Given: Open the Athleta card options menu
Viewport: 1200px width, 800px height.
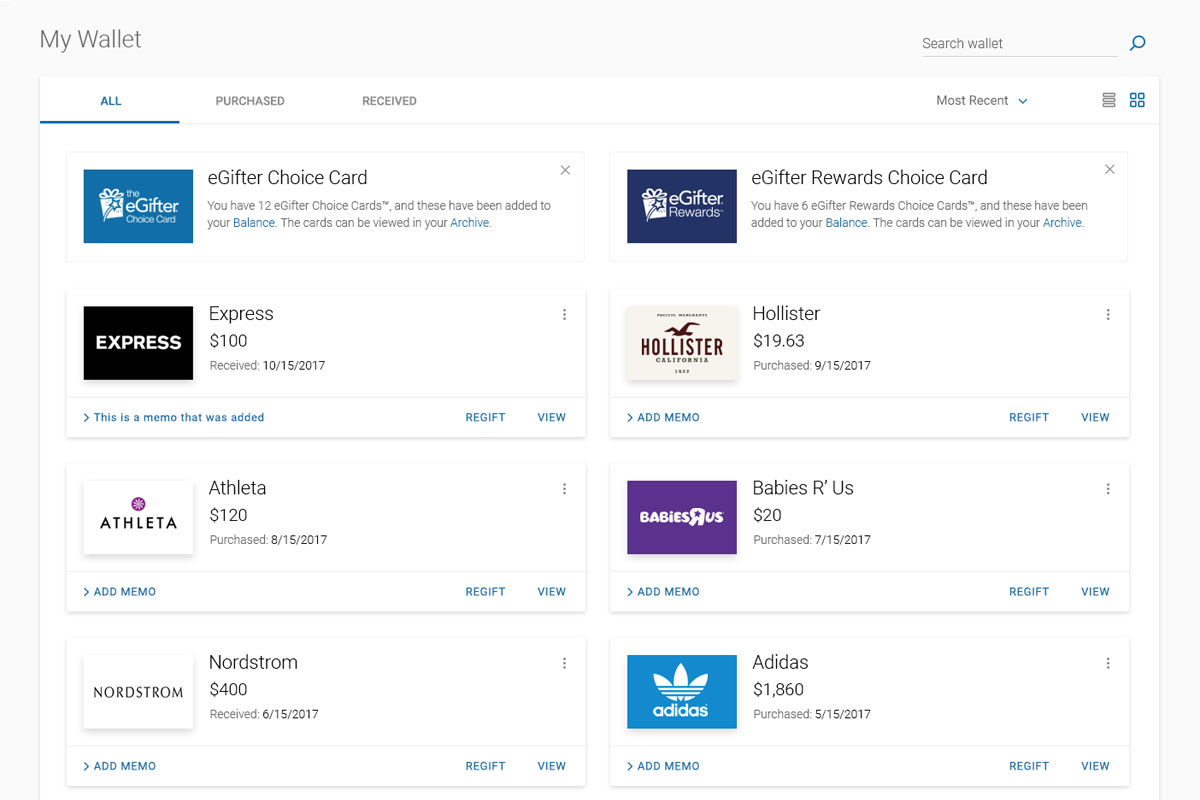Looking at the screenshot, I should 564,489.
